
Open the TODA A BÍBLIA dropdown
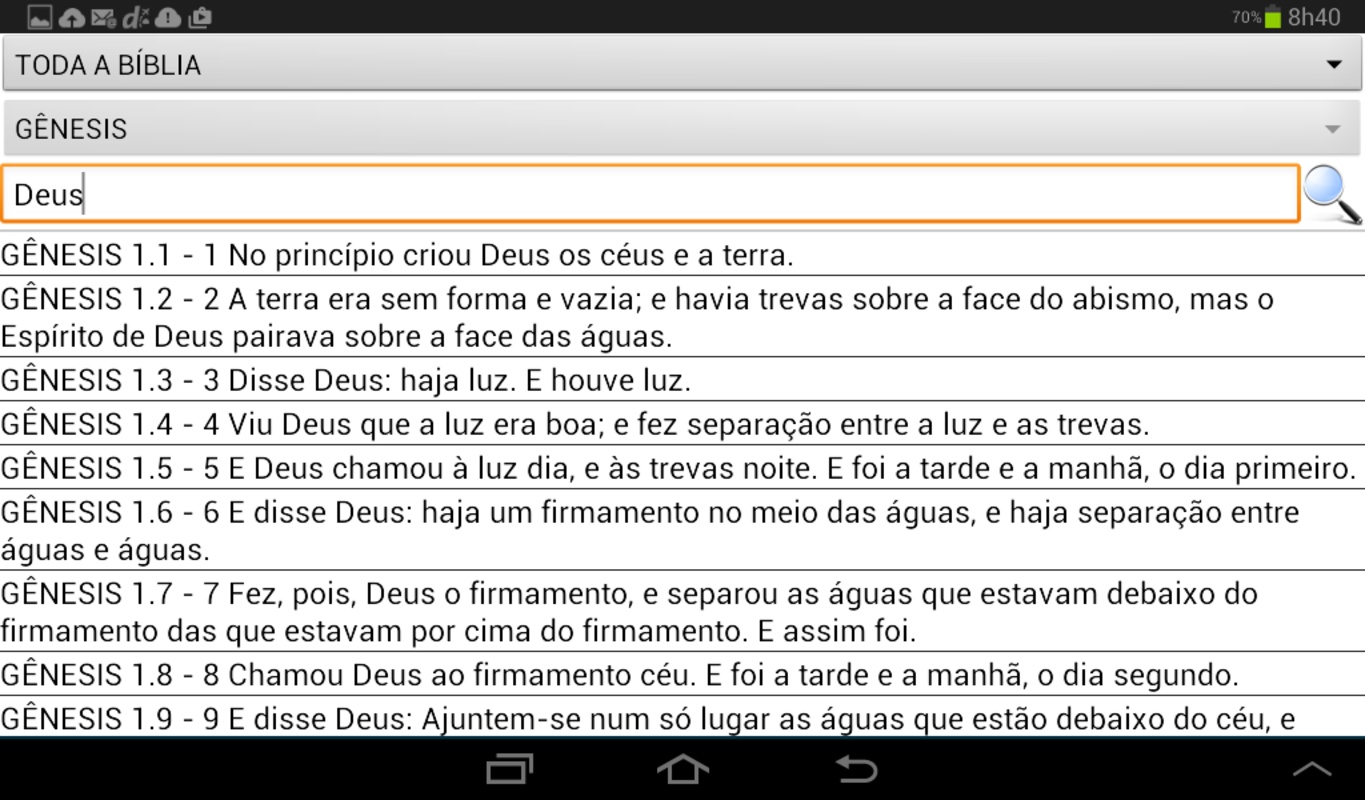point(682,64)
